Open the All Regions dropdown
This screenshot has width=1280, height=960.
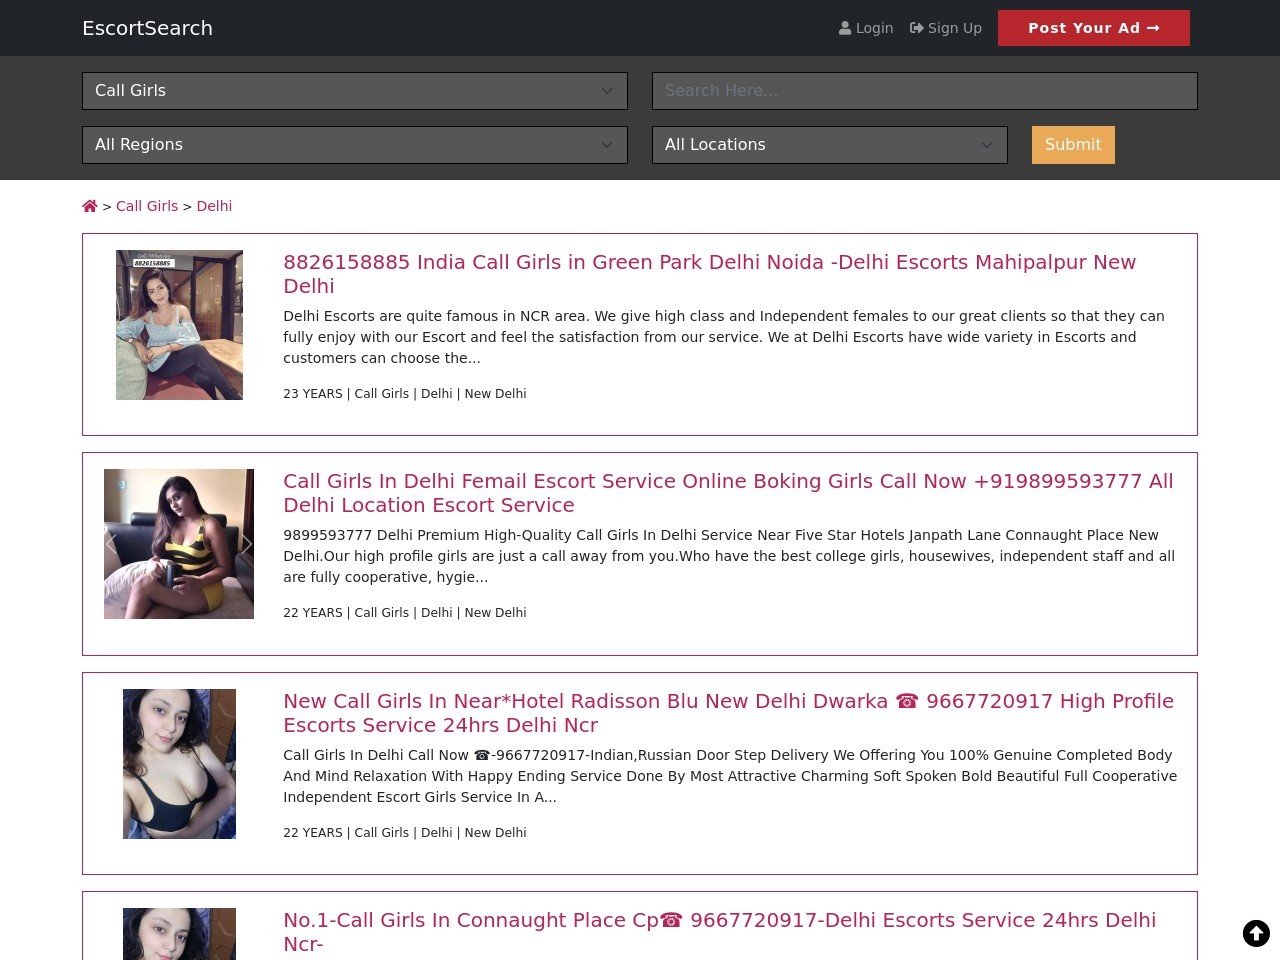355,145
